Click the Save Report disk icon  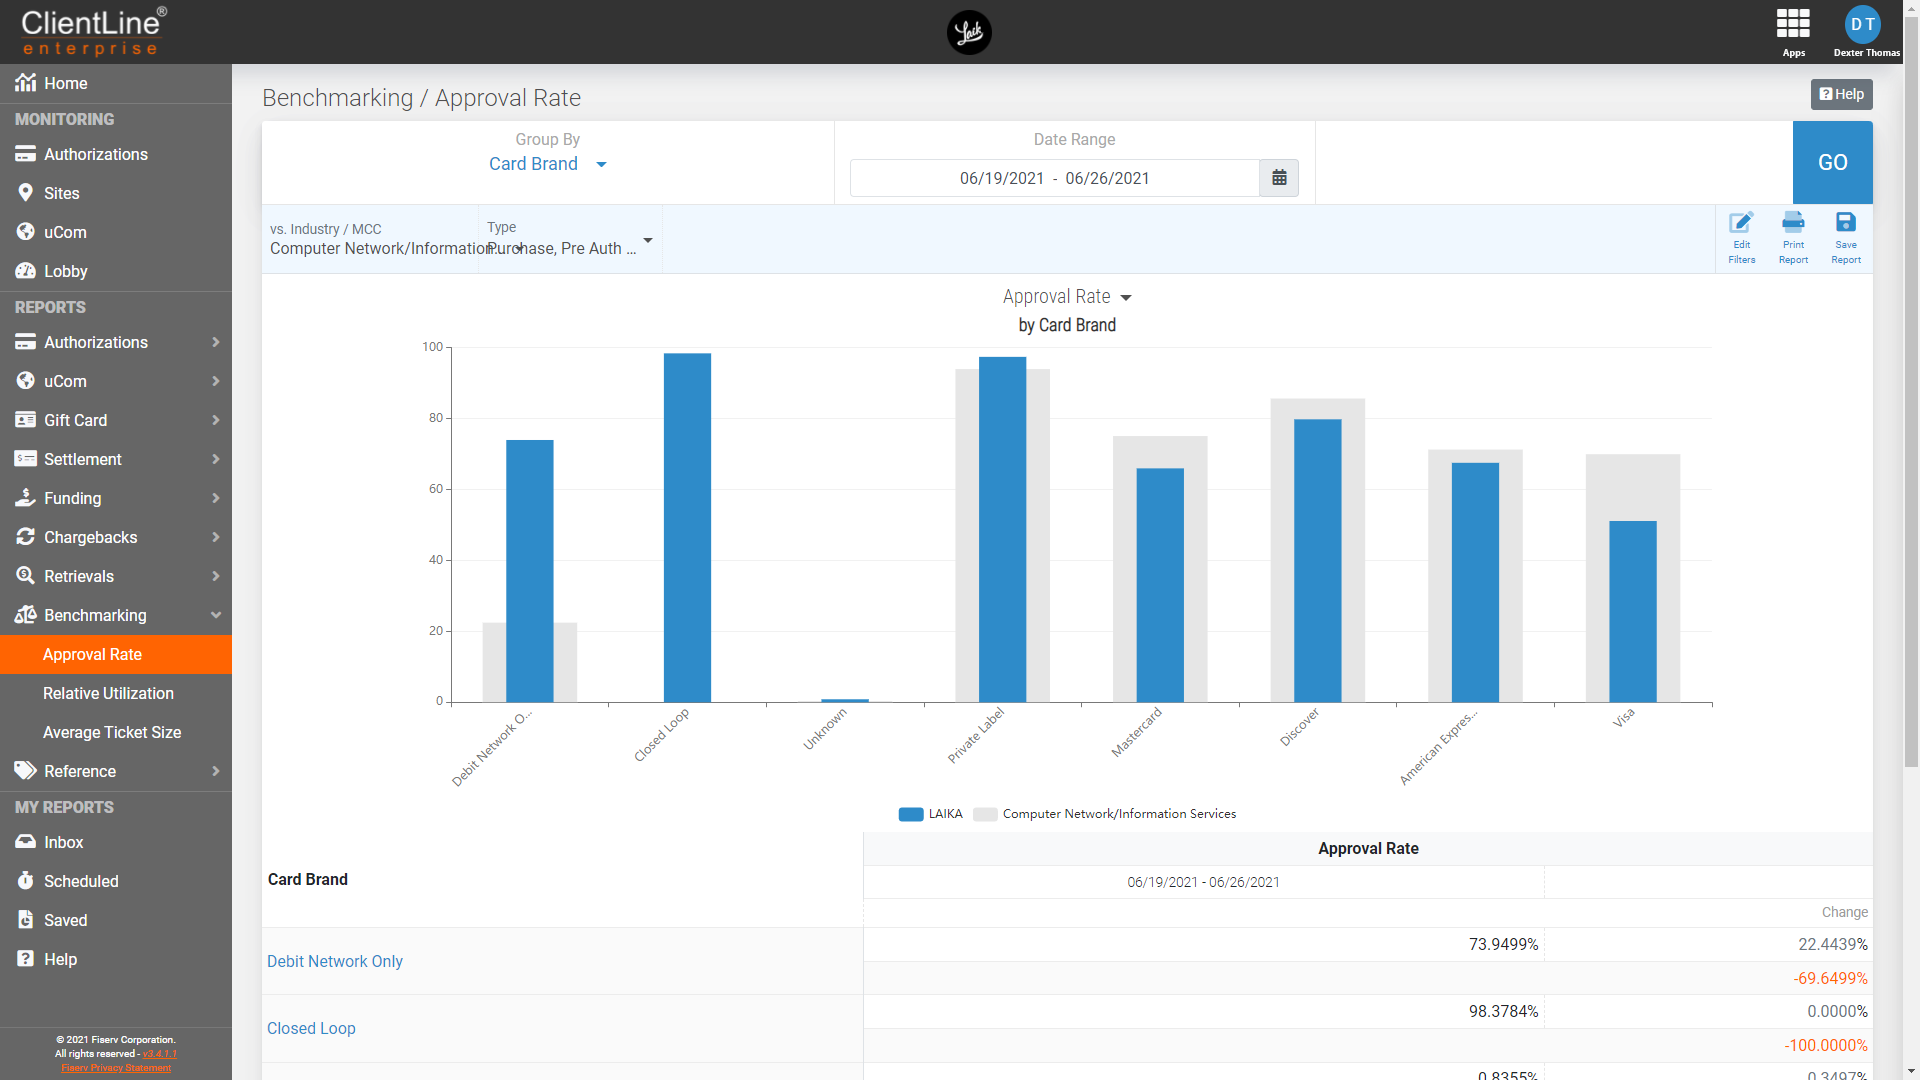(x=1845, y=223)
